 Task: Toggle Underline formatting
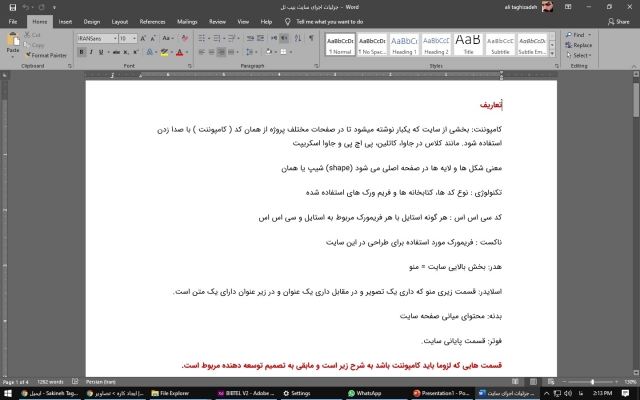[x=101, y=52]
